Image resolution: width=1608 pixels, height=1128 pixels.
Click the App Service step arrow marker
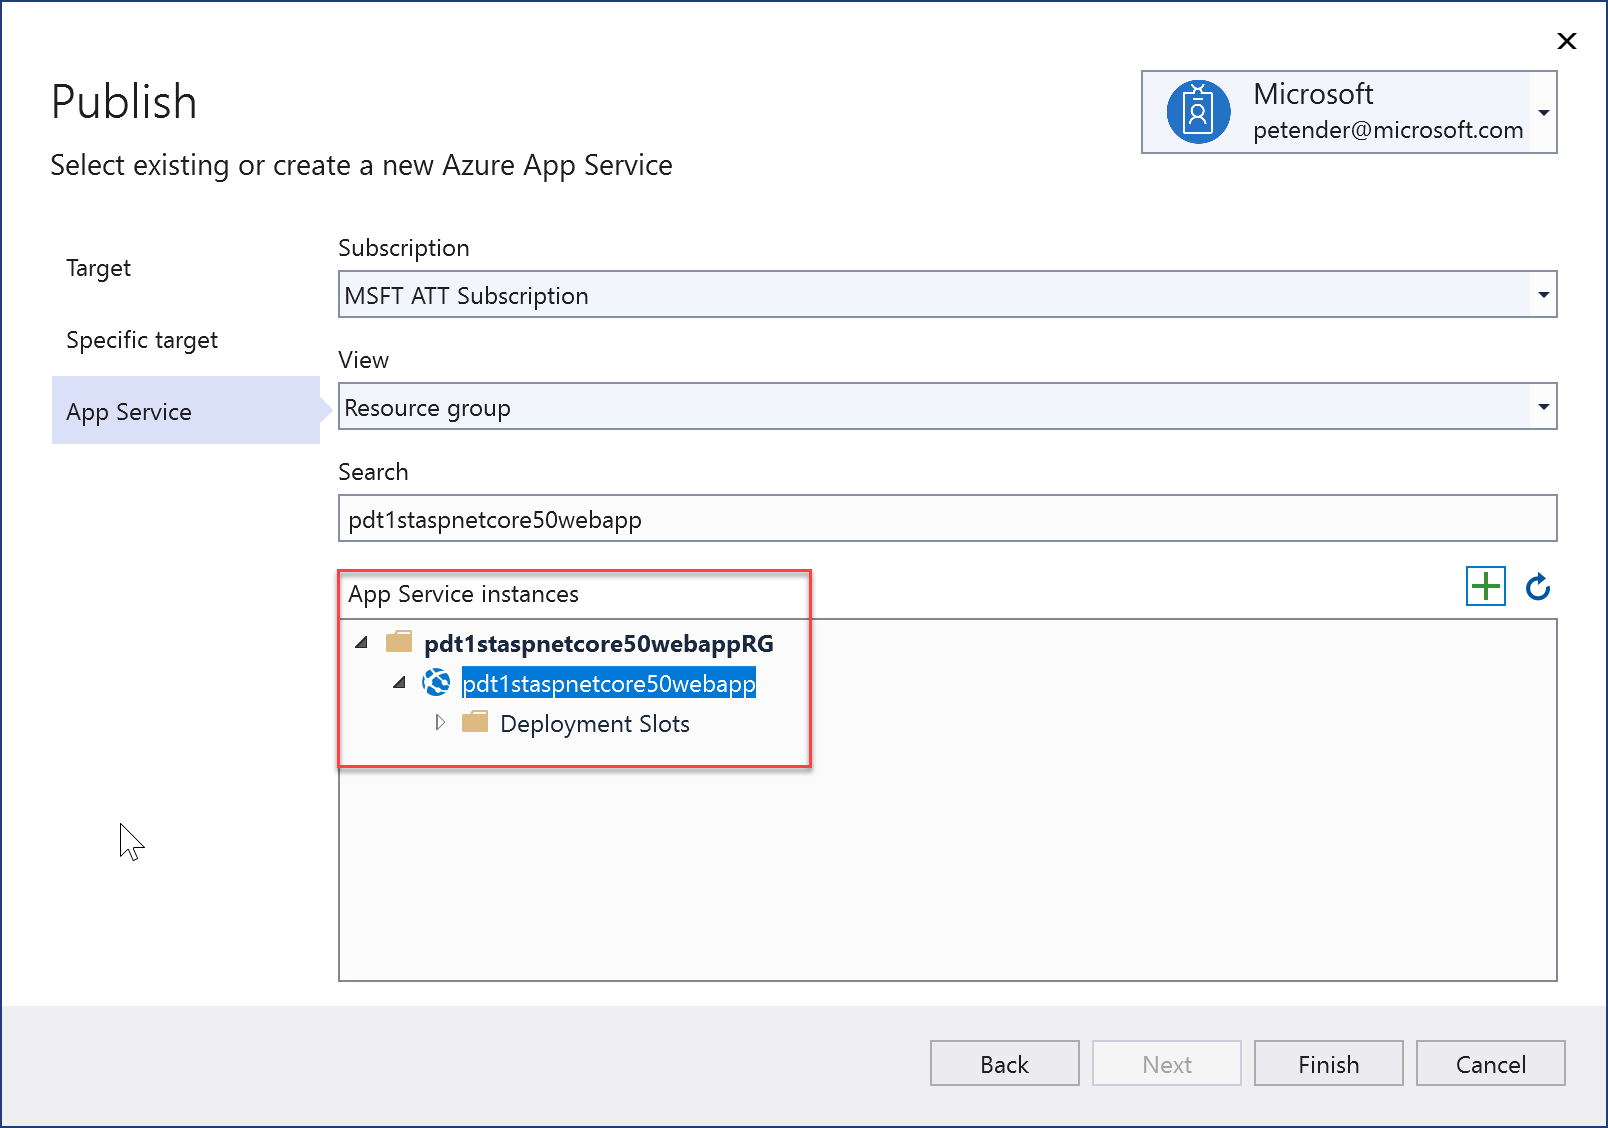point(325,410)
